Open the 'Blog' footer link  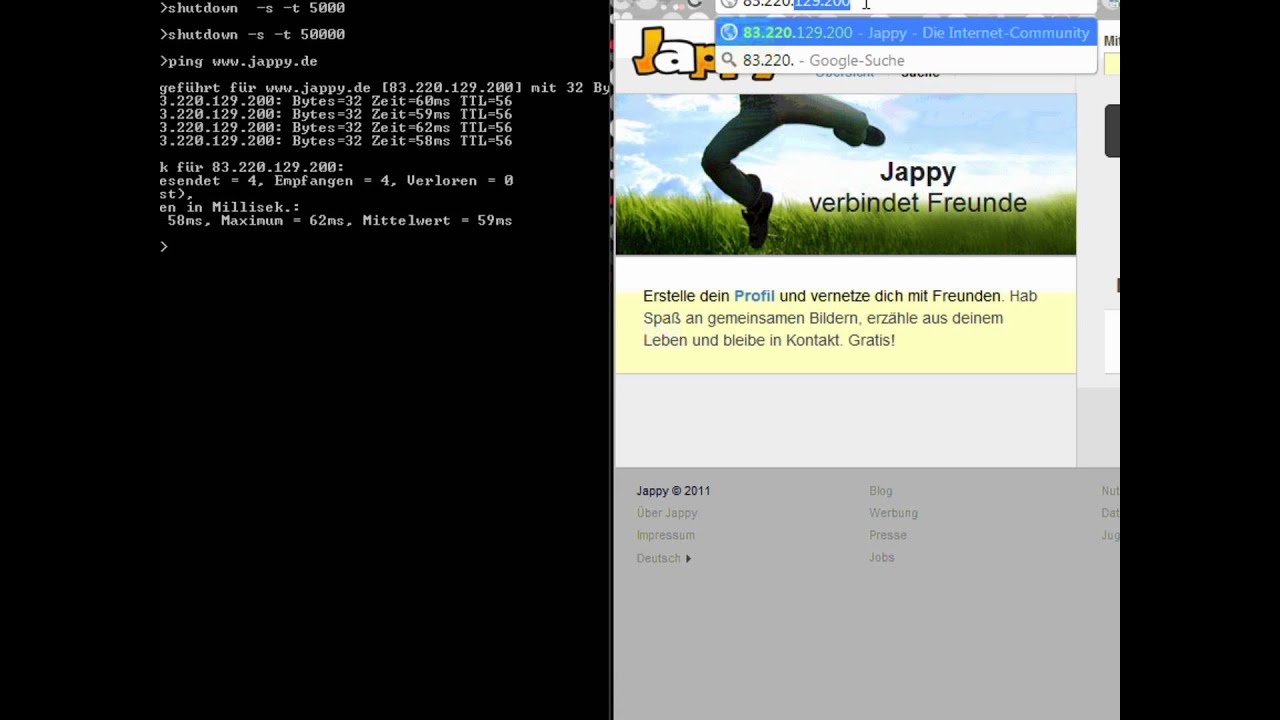(881, 491)
